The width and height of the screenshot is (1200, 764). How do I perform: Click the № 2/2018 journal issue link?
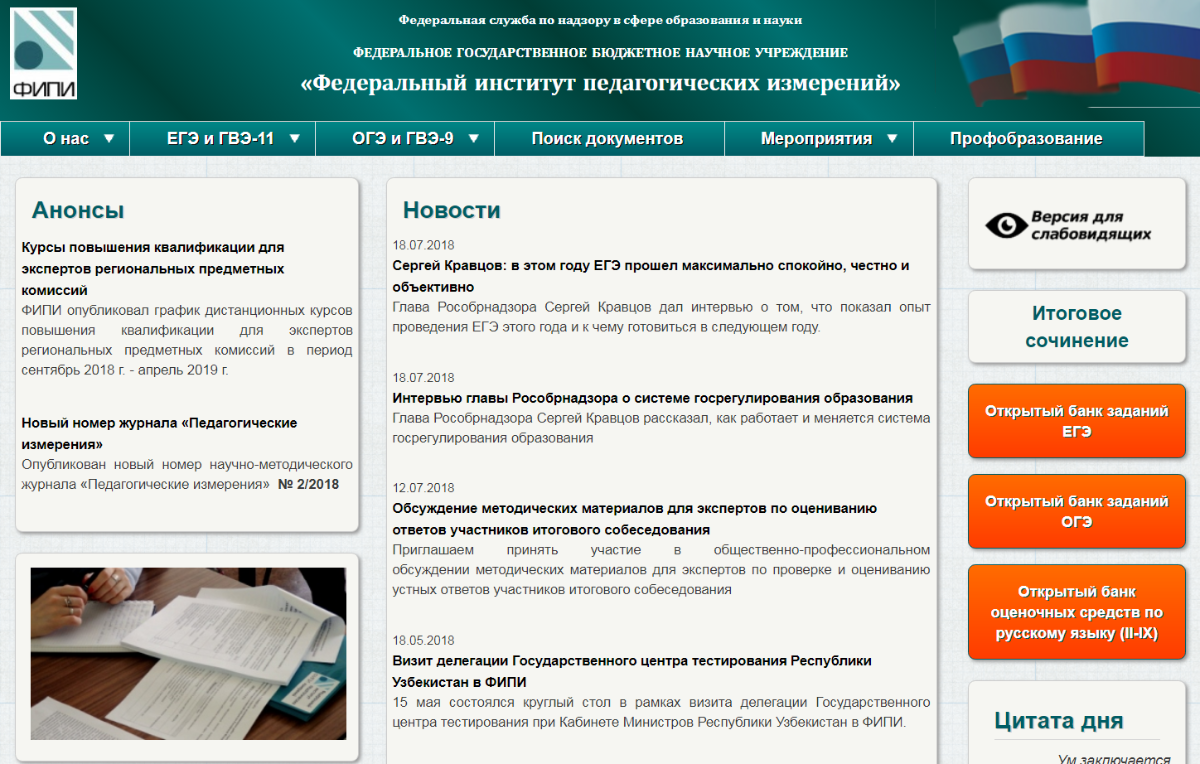[x=308, y=484]
